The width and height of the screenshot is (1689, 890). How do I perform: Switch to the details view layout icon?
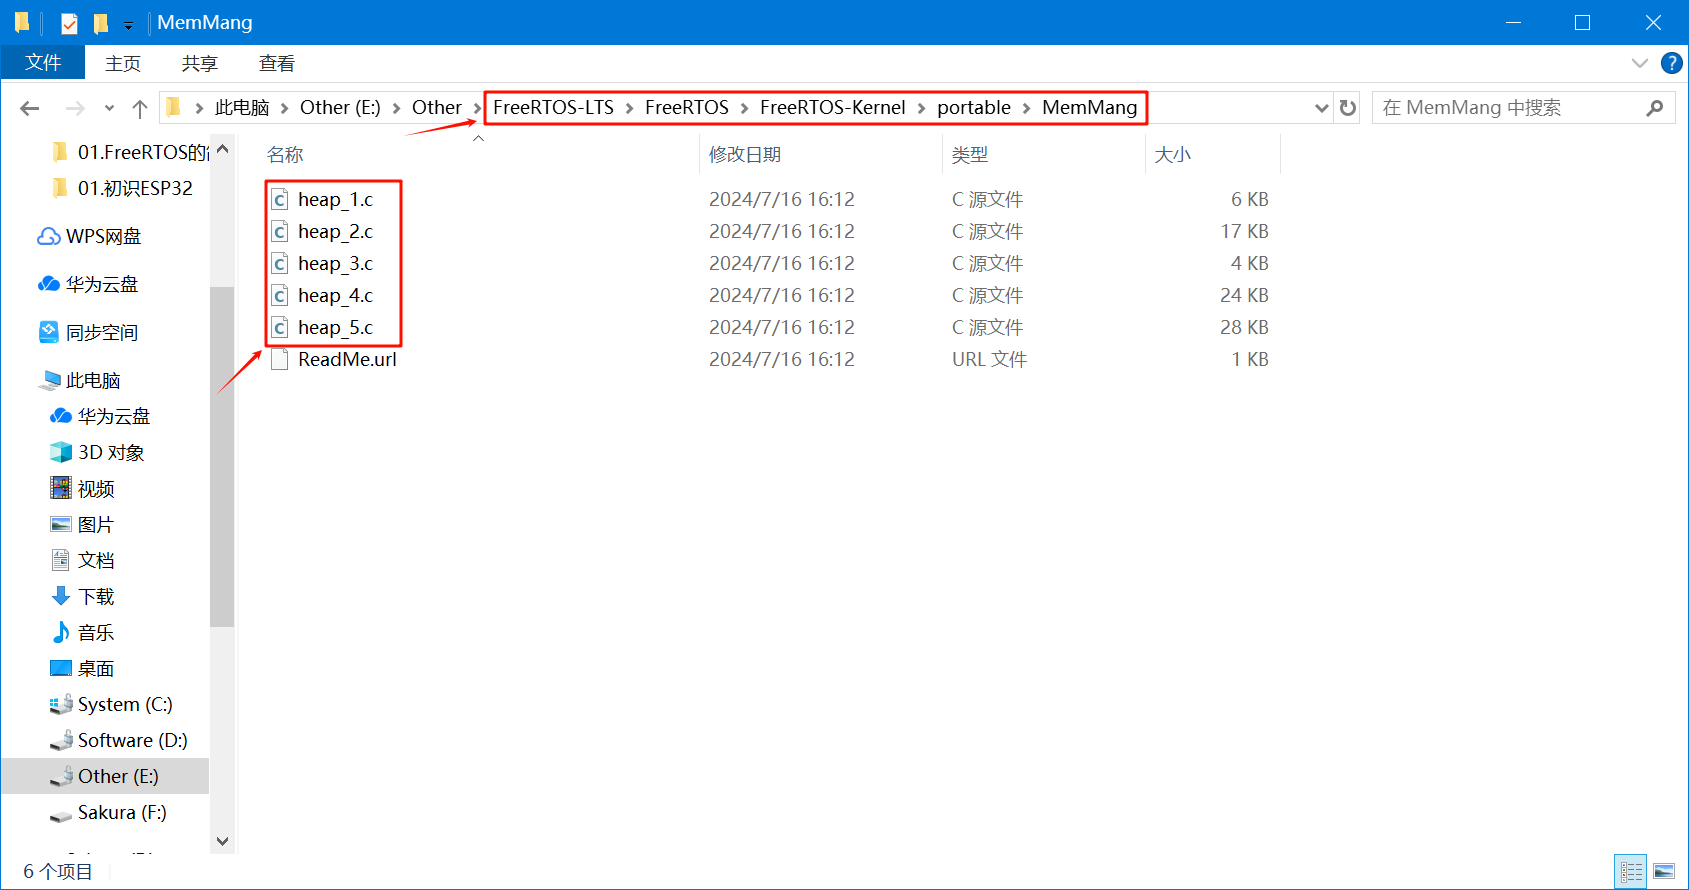coord(1631,871)
